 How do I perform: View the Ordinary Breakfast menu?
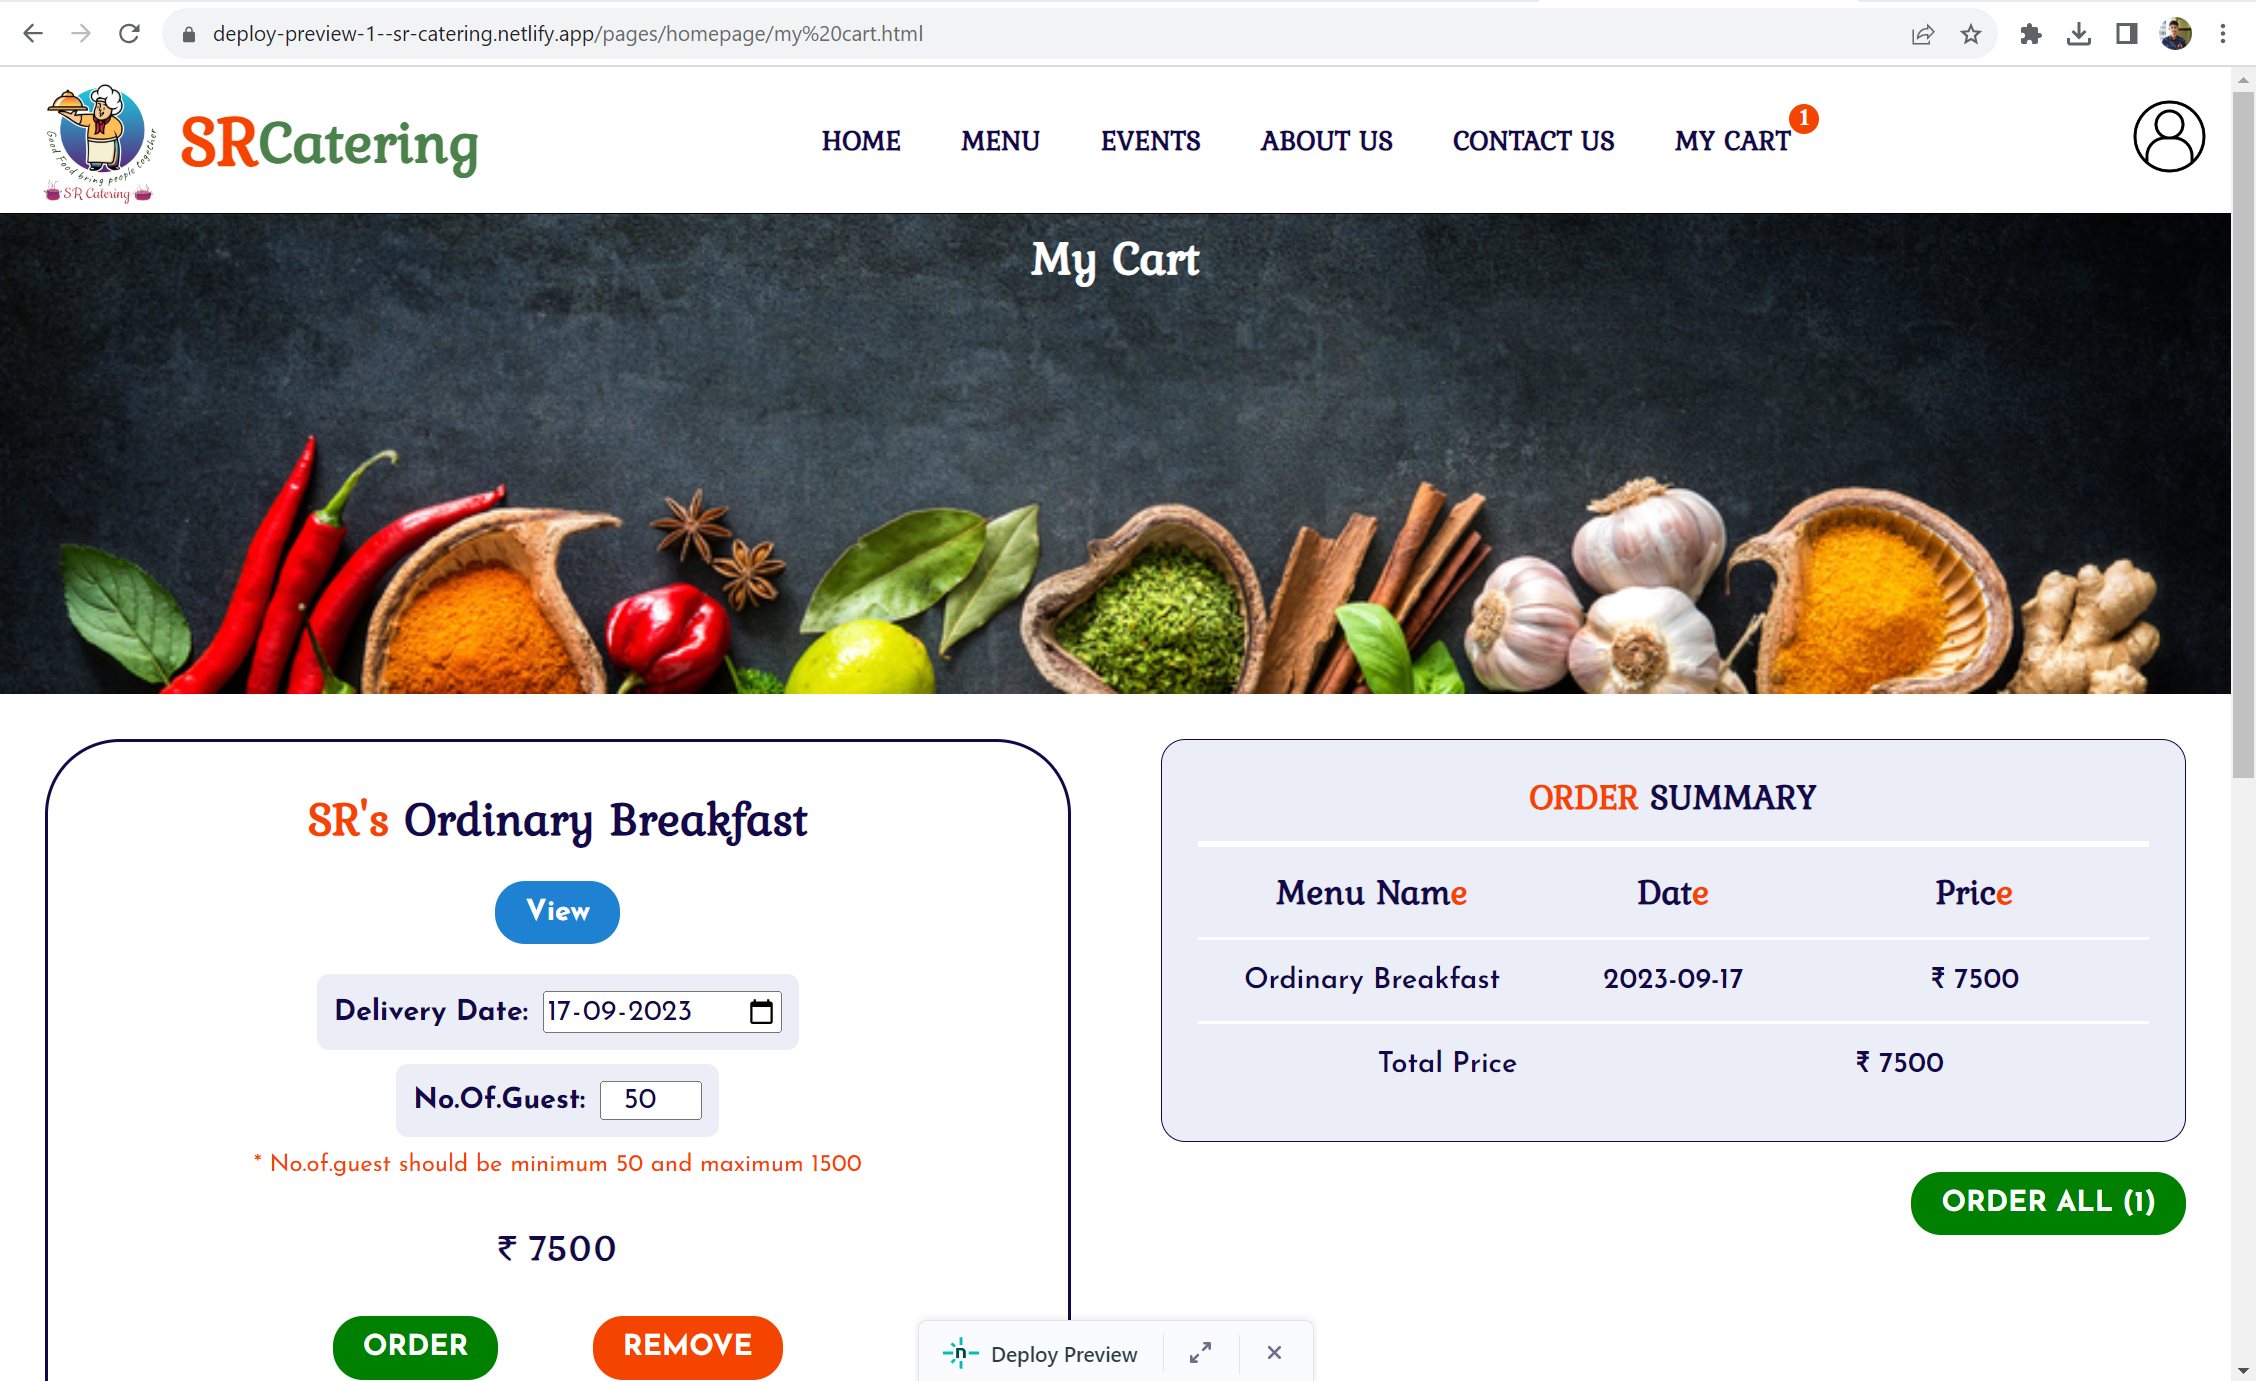point(557,912)
